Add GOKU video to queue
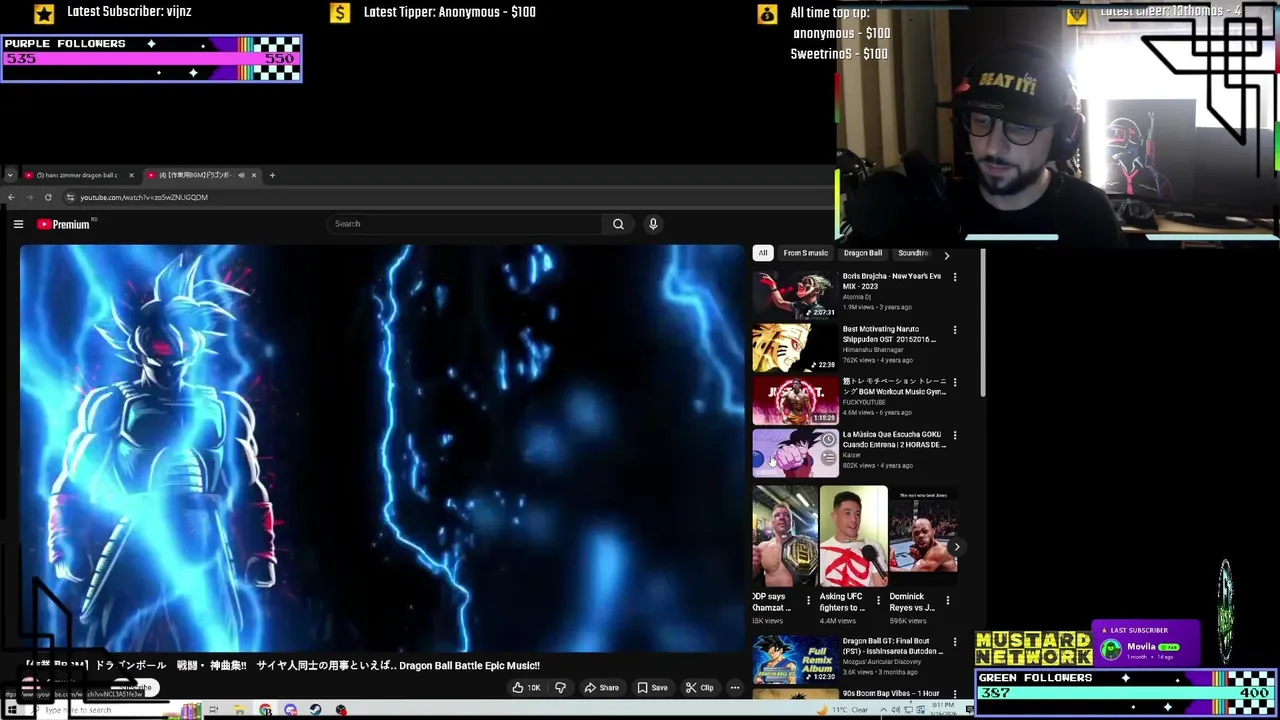The image size is (1280, 720). coord(828,458)
